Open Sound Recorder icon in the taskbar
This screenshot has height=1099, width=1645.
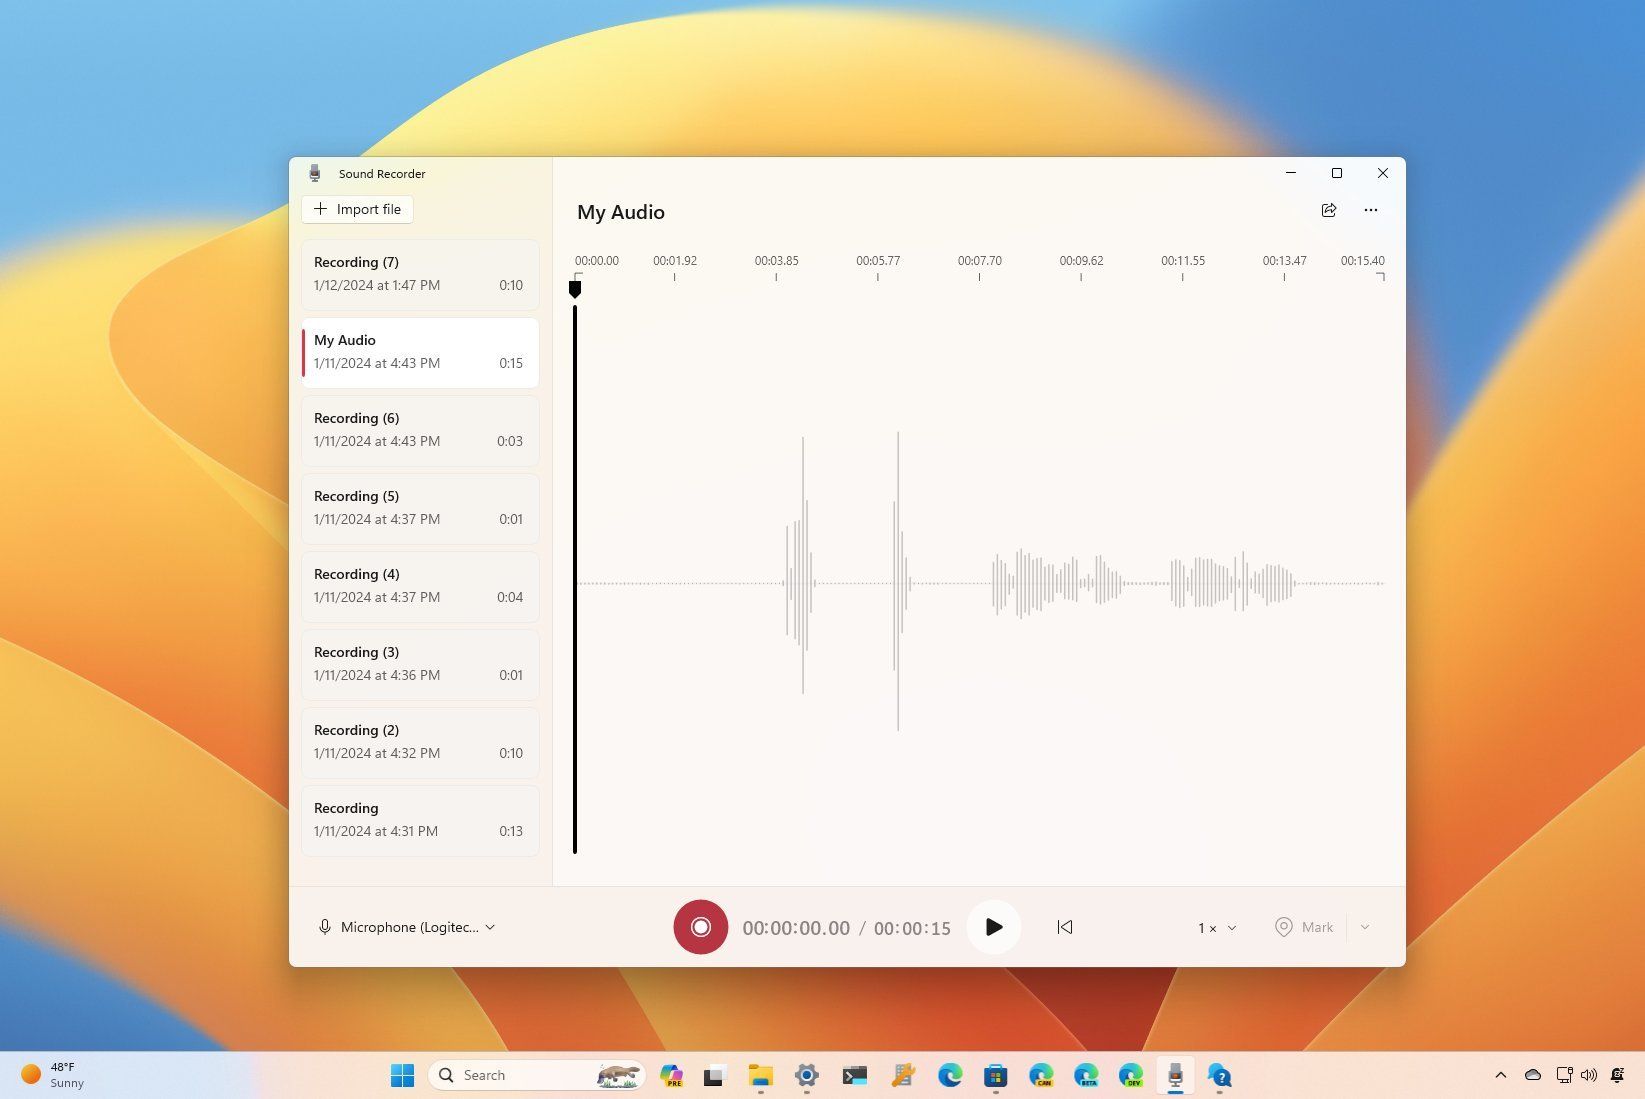pyautogui.click(x=1175, y=1075)
